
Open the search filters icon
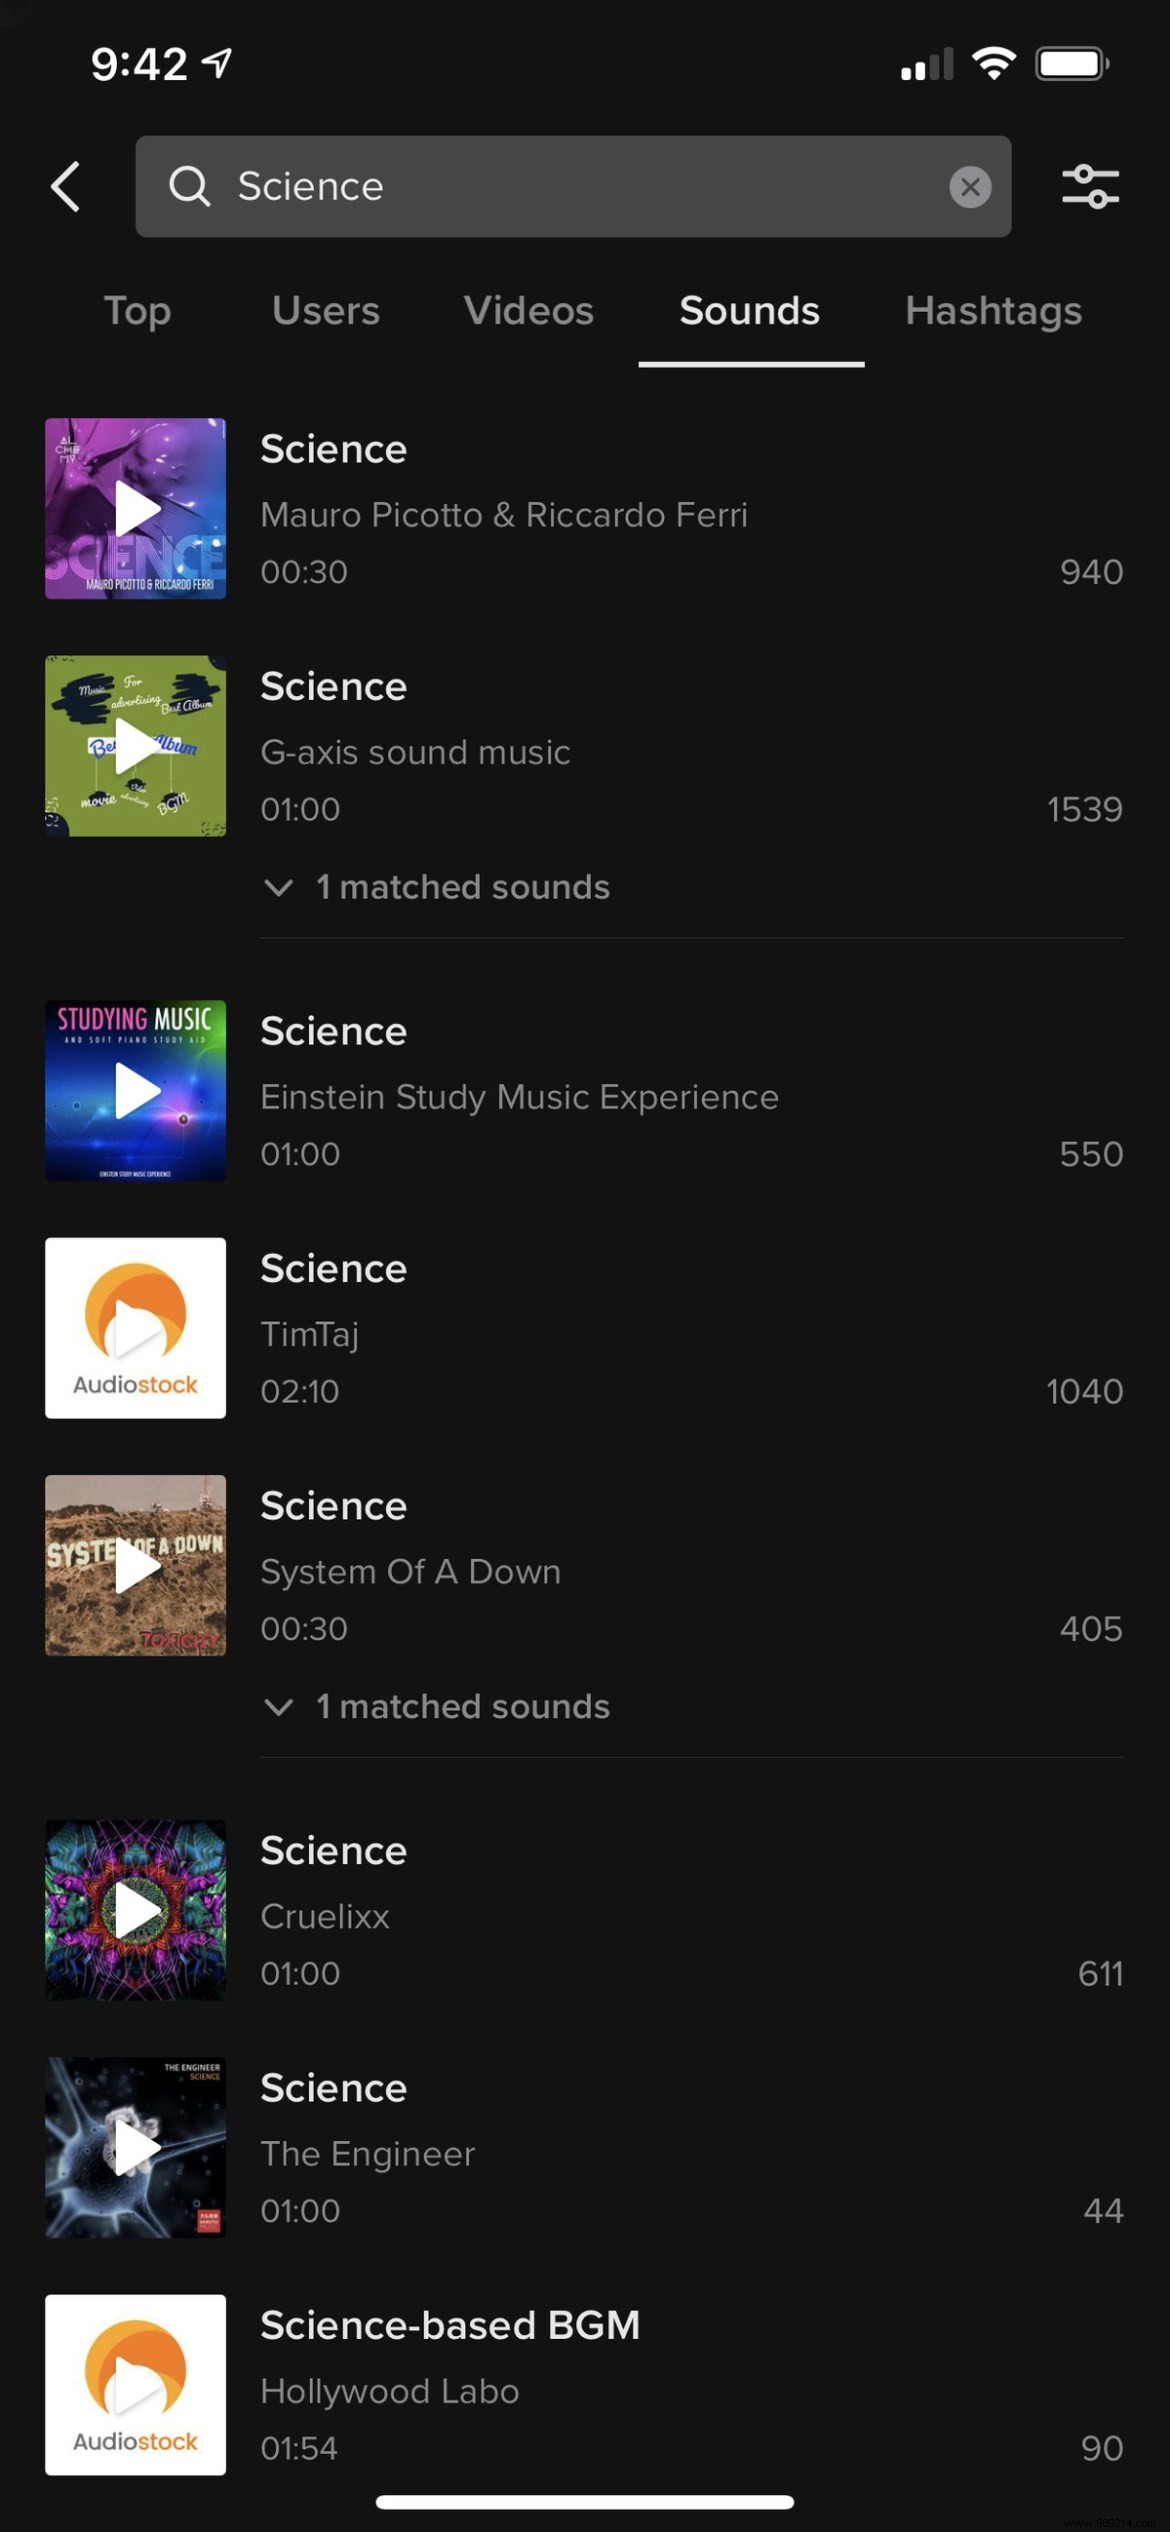pos(1090,187)
